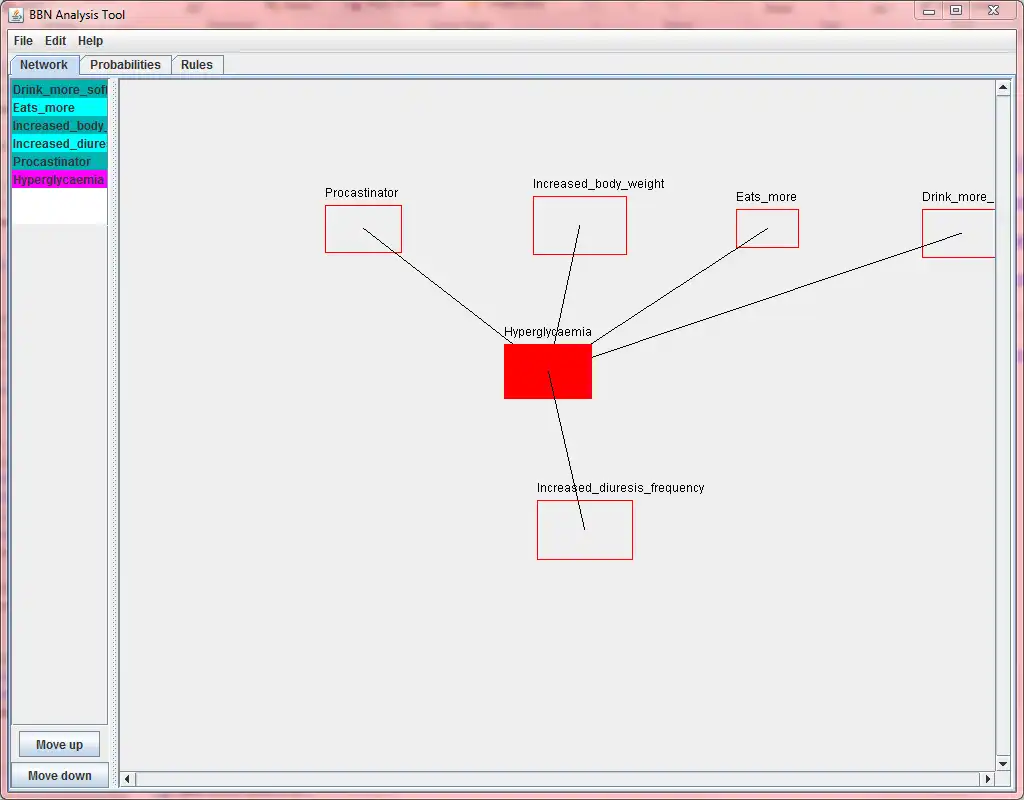Click the Move down button
Viewport: 1024px width, 800px height.
[x=59, y=776]
